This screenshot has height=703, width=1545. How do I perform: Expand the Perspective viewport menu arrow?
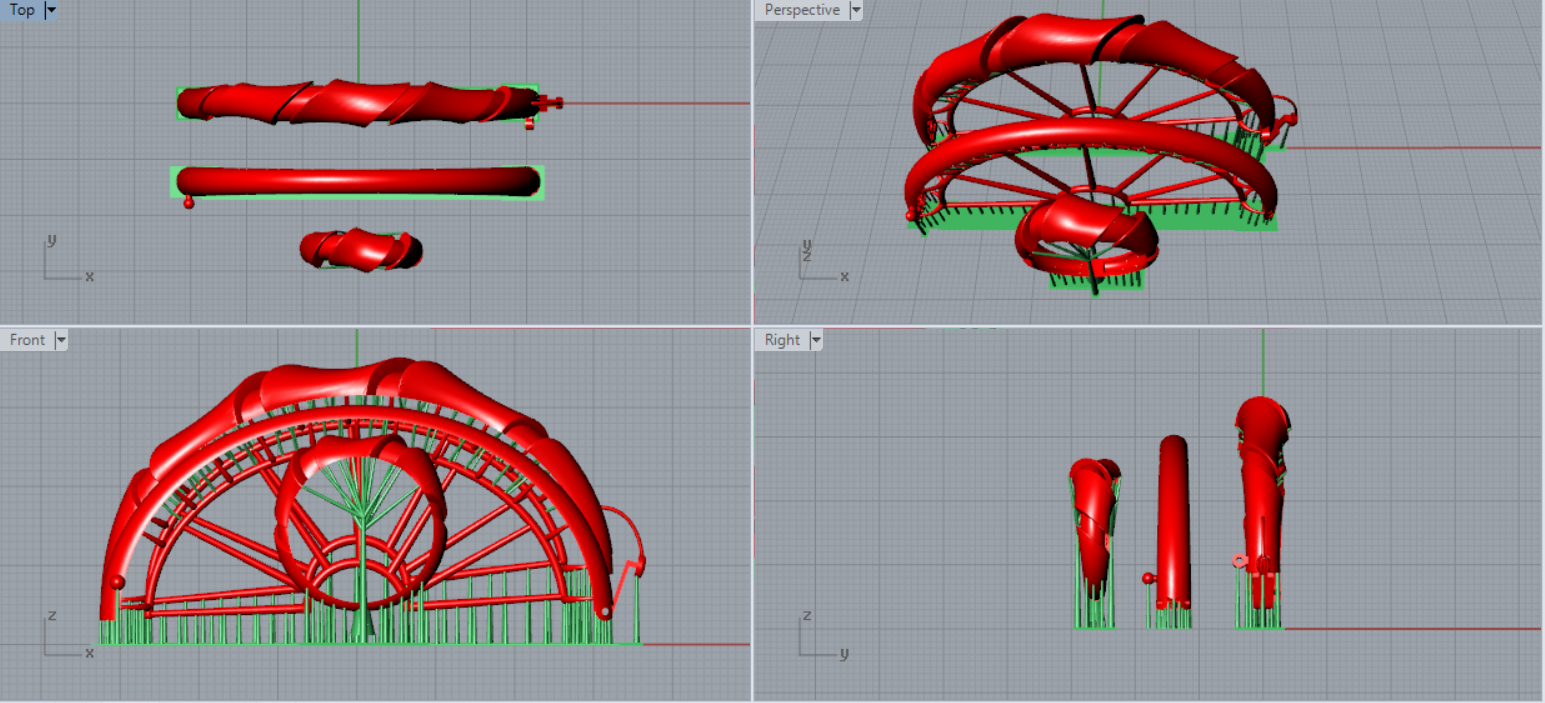(x=855, y=10)
